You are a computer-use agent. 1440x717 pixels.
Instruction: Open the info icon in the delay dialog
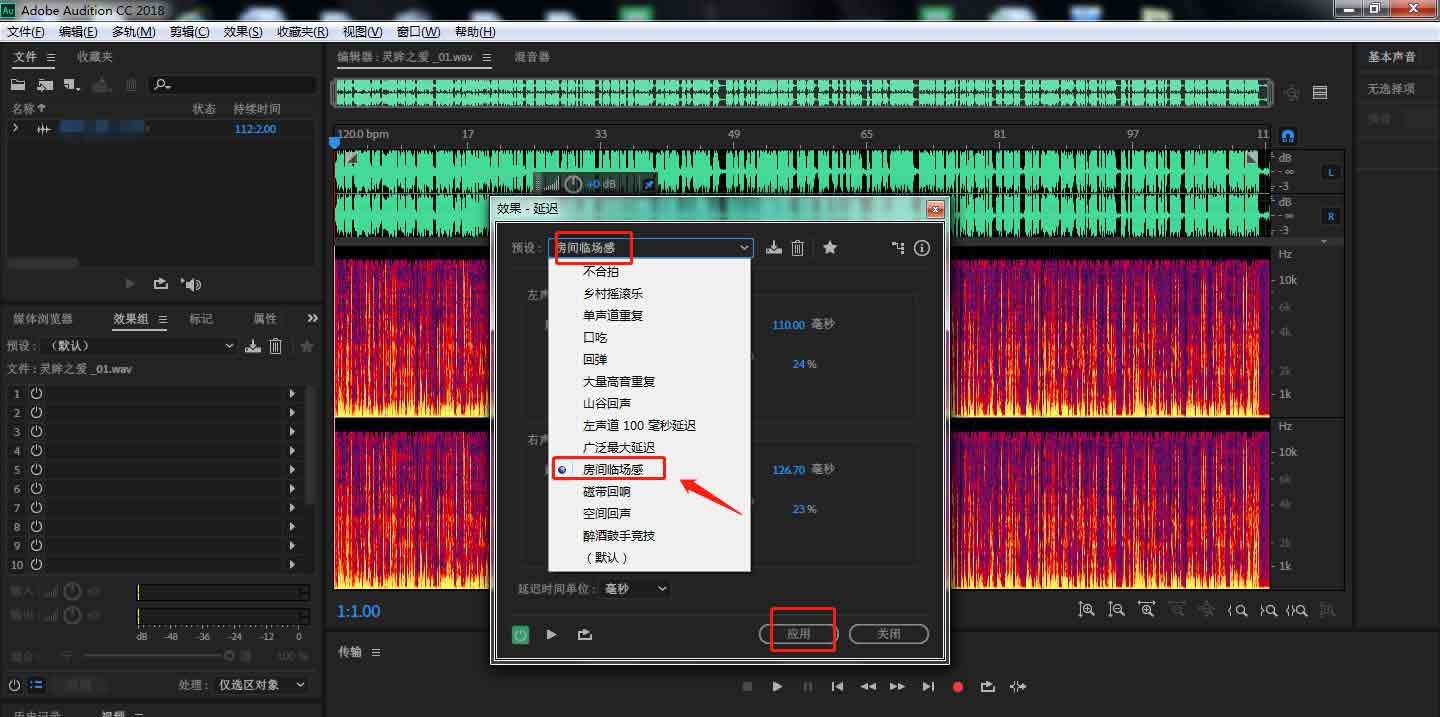pos(922,248)
